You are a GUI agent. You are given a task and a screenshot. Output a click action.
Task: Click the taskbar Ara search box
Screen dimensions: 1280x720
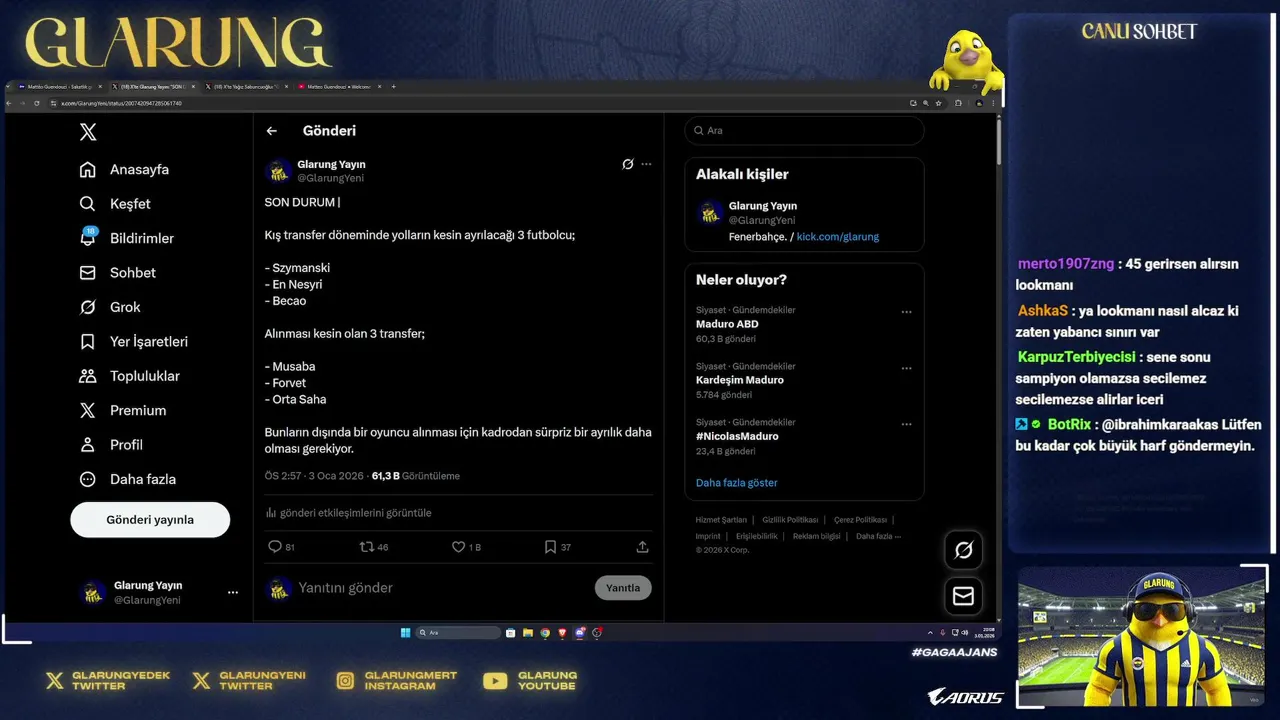(458, 632)
